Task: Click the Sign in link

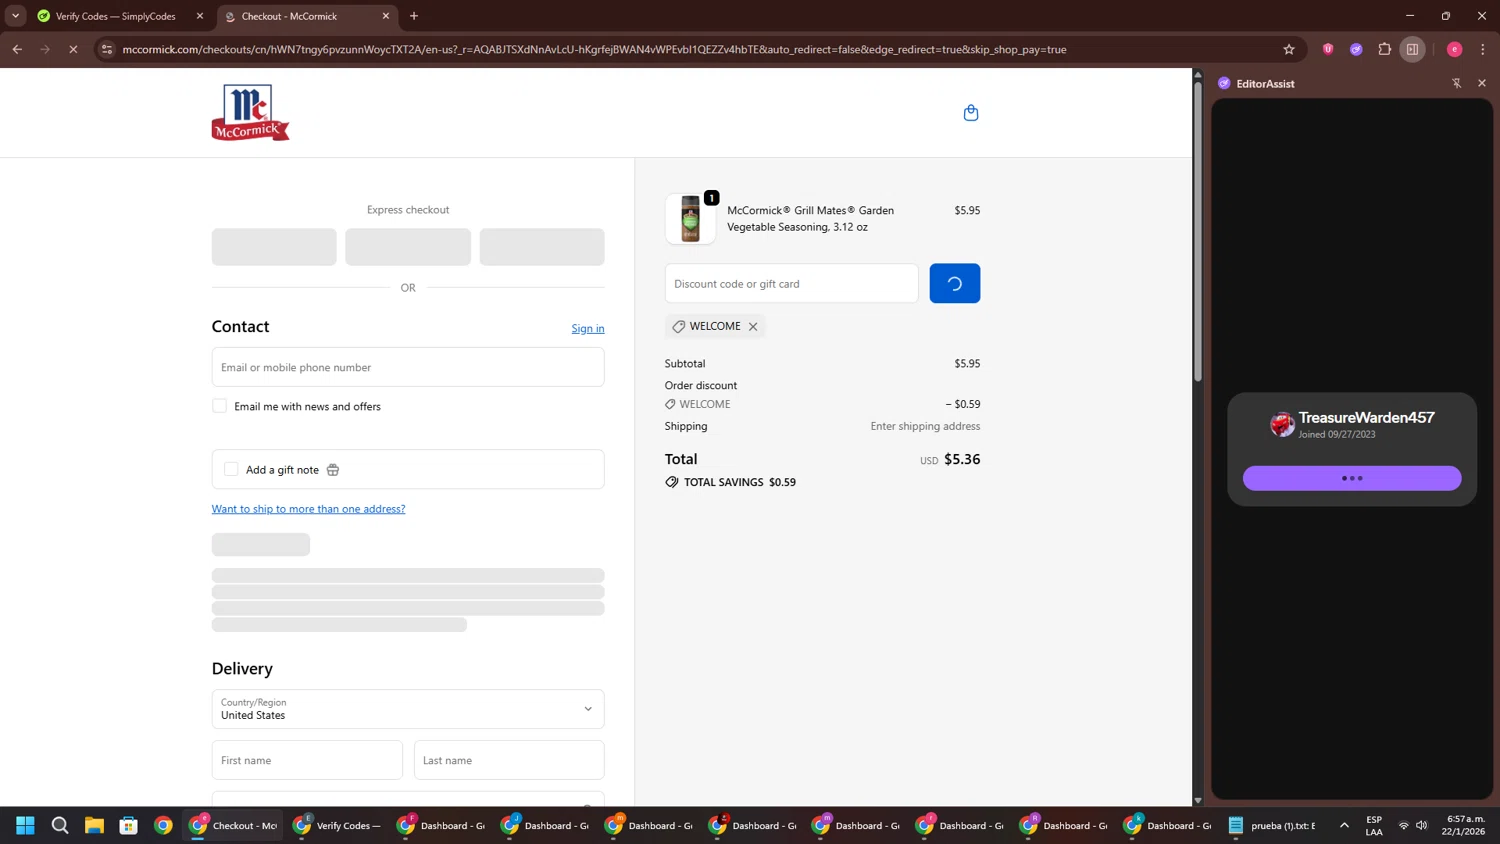Action: (588, 328)
